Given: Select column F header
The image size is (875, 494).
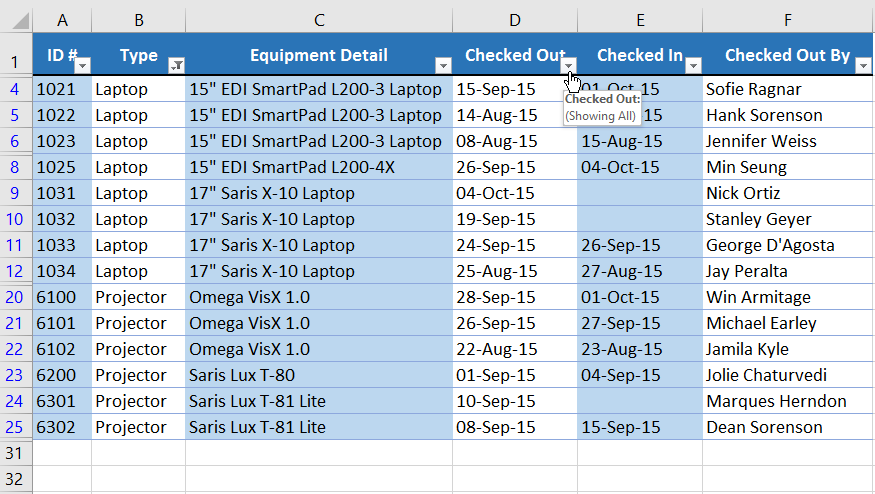Looking at the screenshot, I should tap(788, 19).
